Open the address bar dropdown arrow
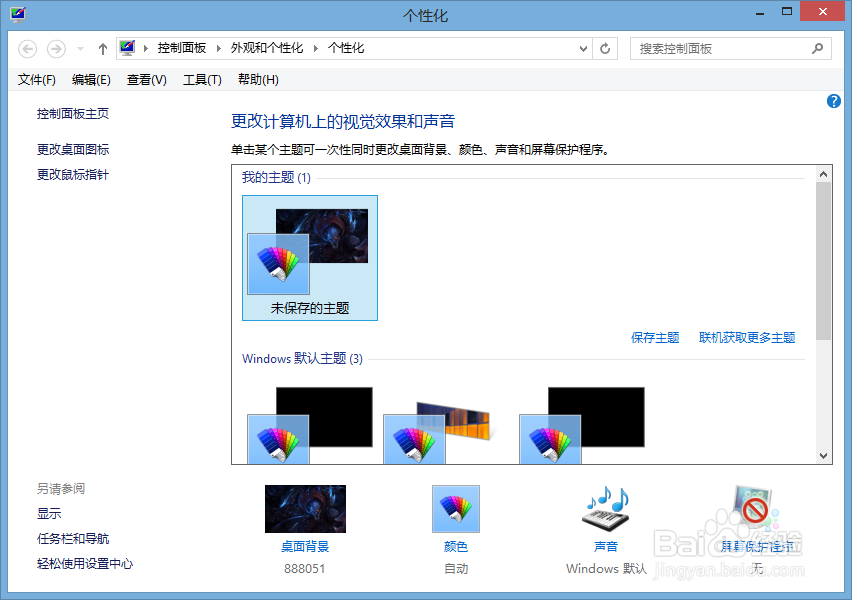 [x=581, y=48]
